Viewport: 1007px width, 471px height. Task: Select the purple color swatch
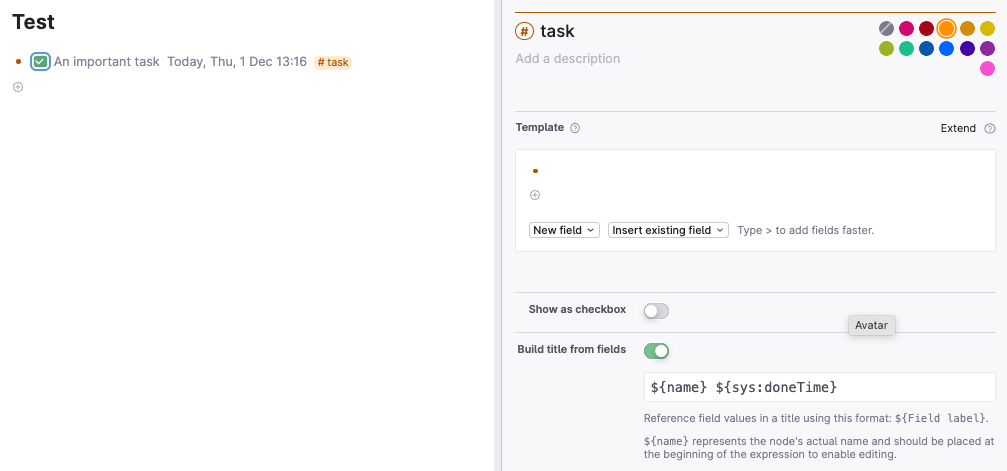(988, 49)
